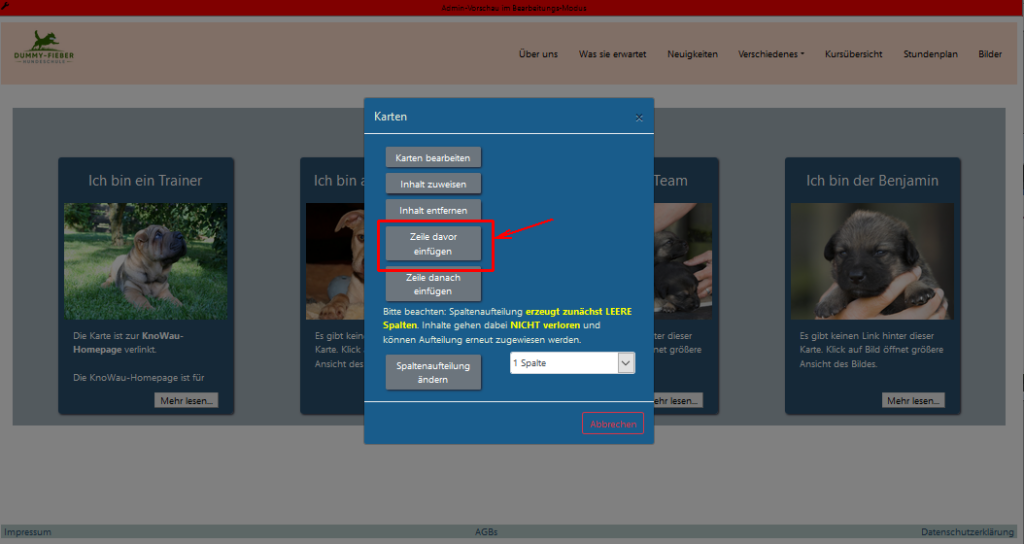Close the Karten dialog with the X
Screen dimensions: 1024x544
(639, 118)
